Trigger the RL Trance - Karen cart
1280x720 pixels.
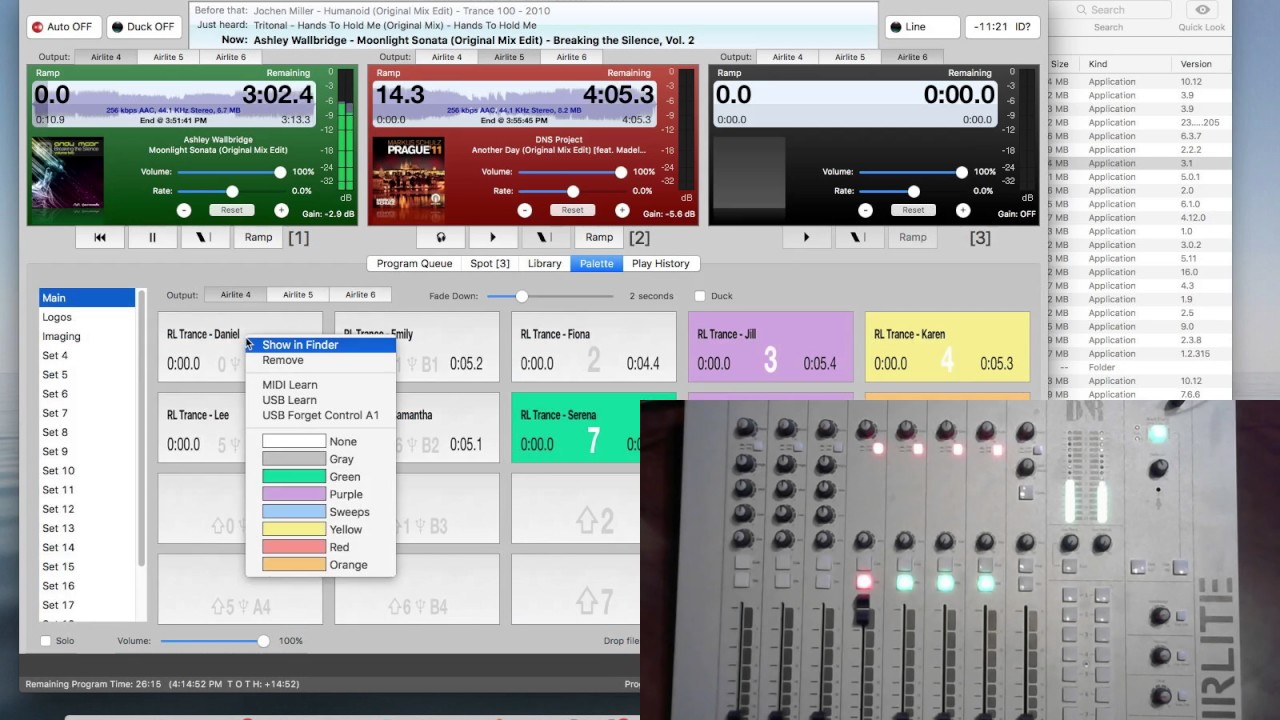947,347
